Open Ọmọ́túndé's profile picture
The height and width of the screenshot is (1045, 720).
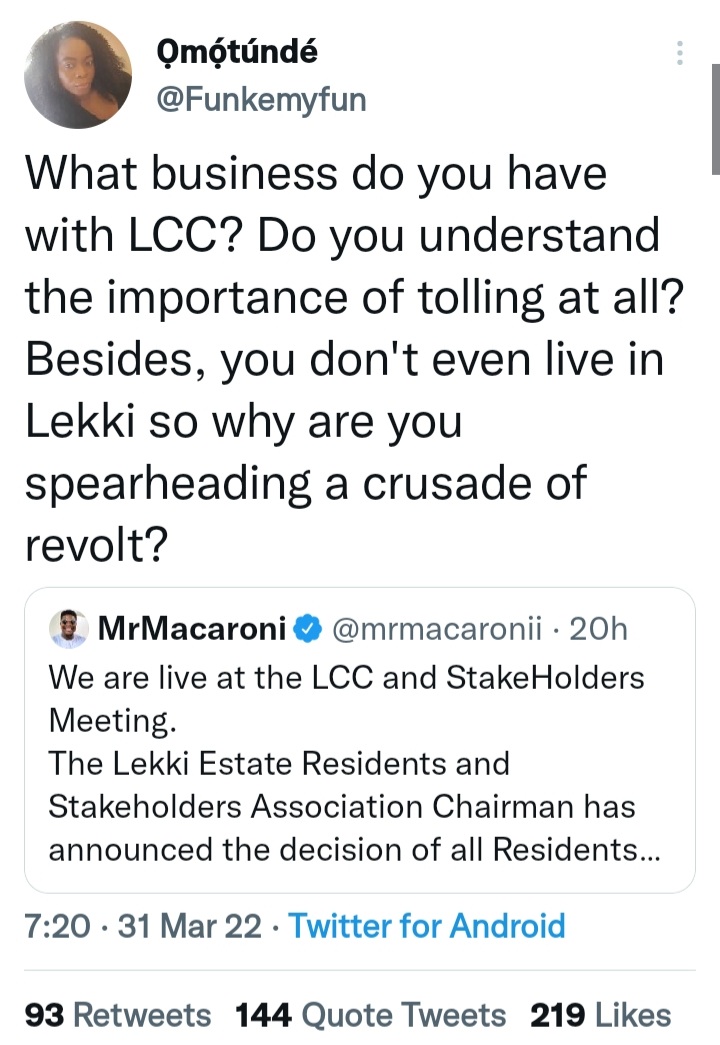(x=78, y=75)
